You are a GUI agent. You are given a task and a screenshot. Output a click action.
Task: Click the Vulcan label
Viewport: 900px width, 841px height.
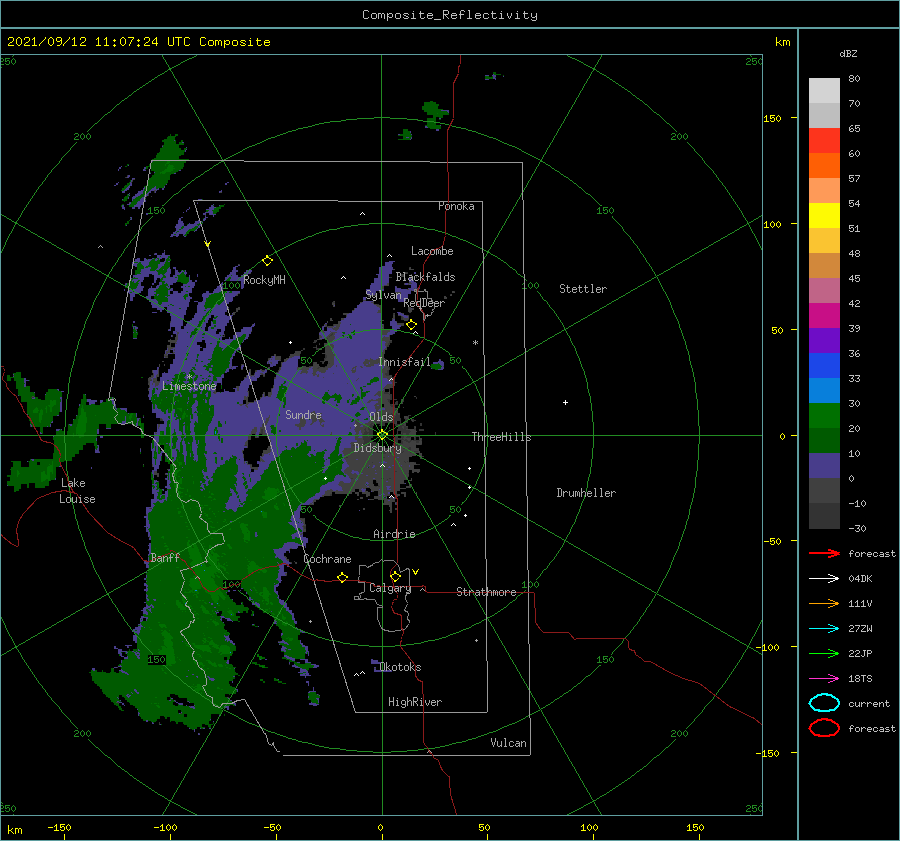click(x=509, y=743)
